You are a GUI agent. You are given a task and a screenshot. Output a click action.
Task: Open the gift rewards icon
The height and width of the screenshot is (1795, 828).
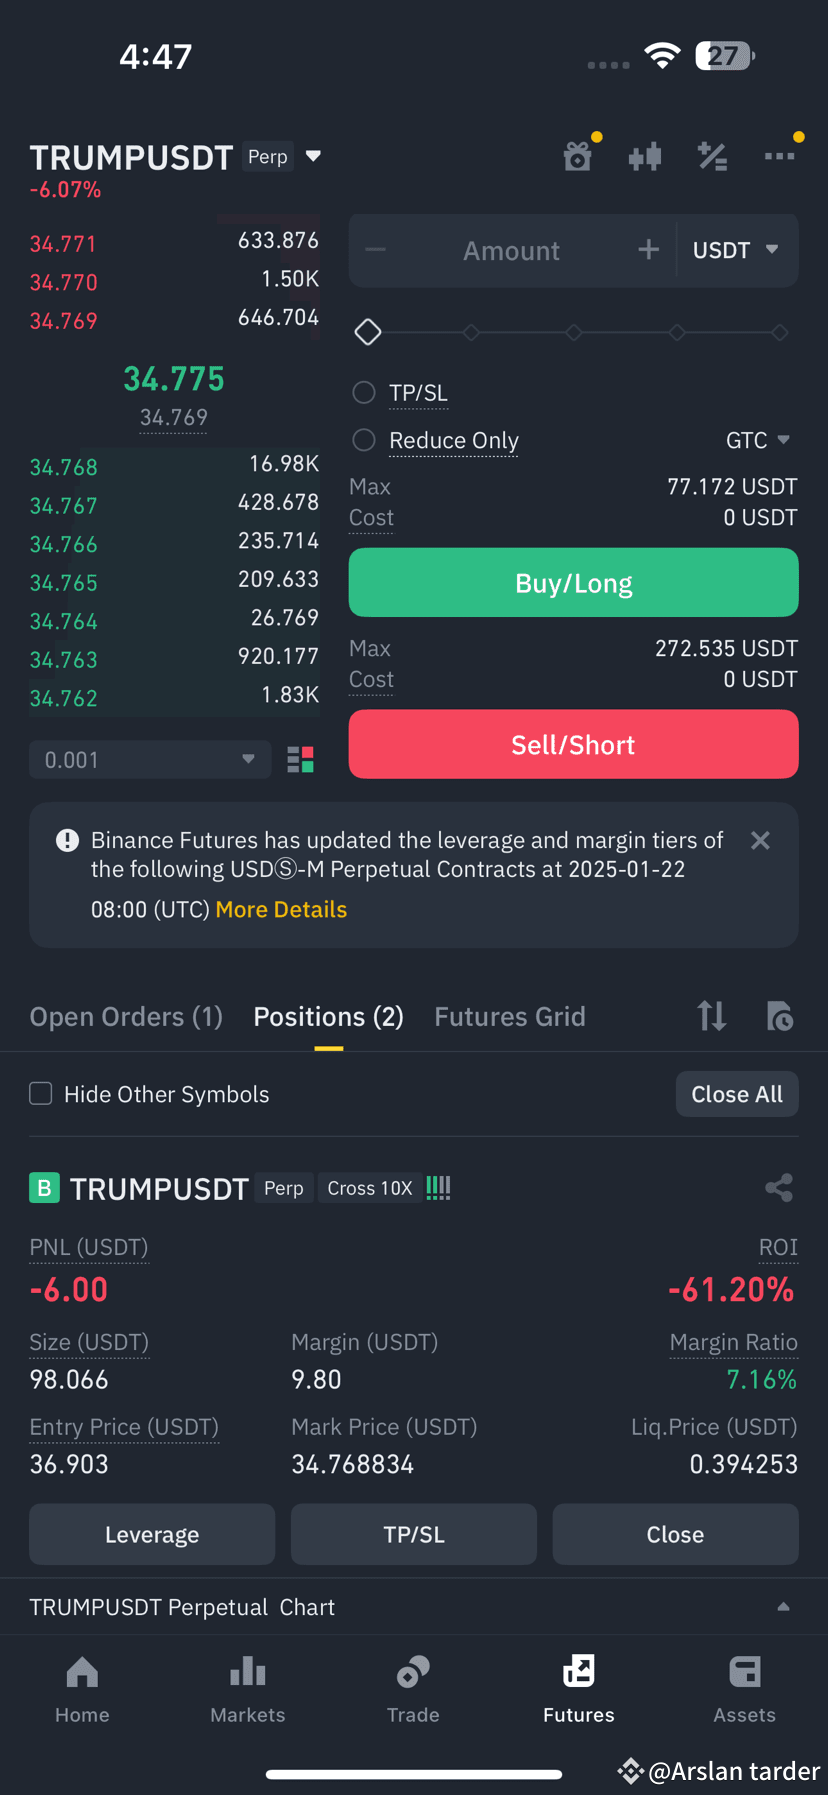[578, 156]
